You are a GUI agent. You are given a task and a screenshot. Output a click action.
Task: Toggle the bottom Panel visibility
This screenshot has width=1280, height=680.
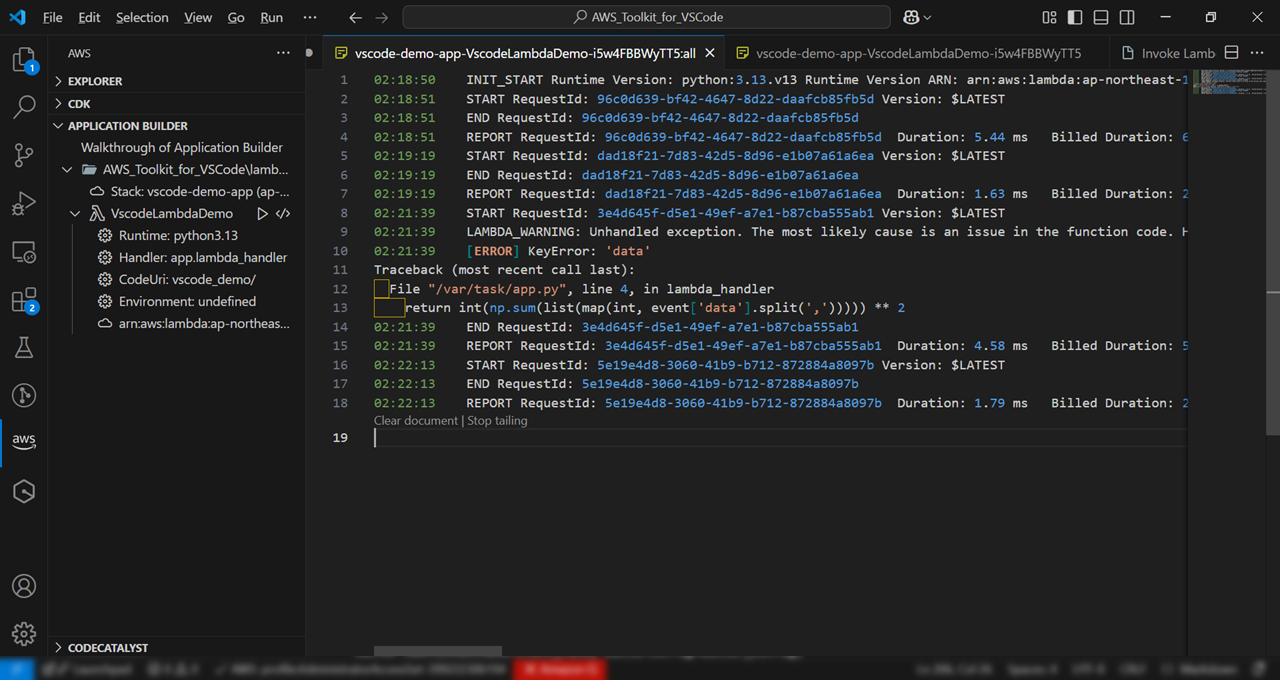tap(1100, 17)
